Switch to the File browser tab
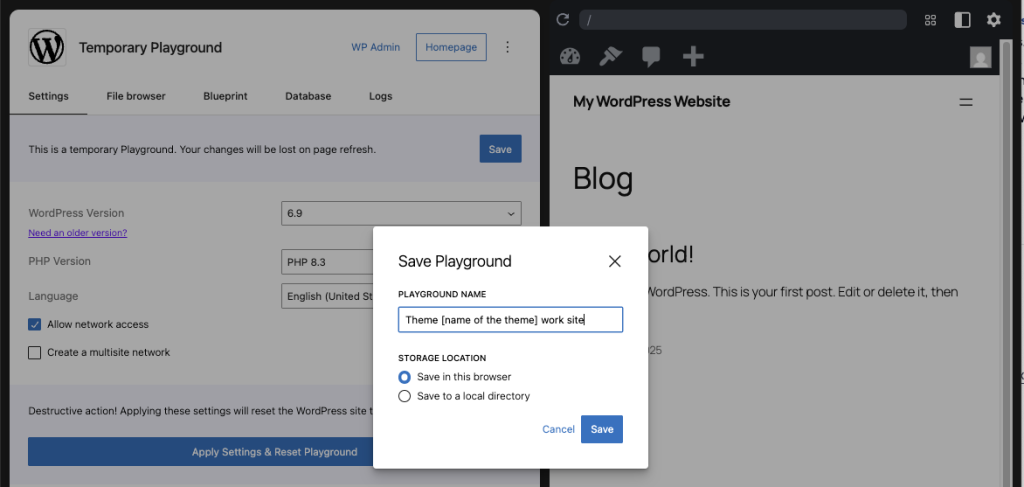This screenshot has width=1024, height=487. coord(136,96)
